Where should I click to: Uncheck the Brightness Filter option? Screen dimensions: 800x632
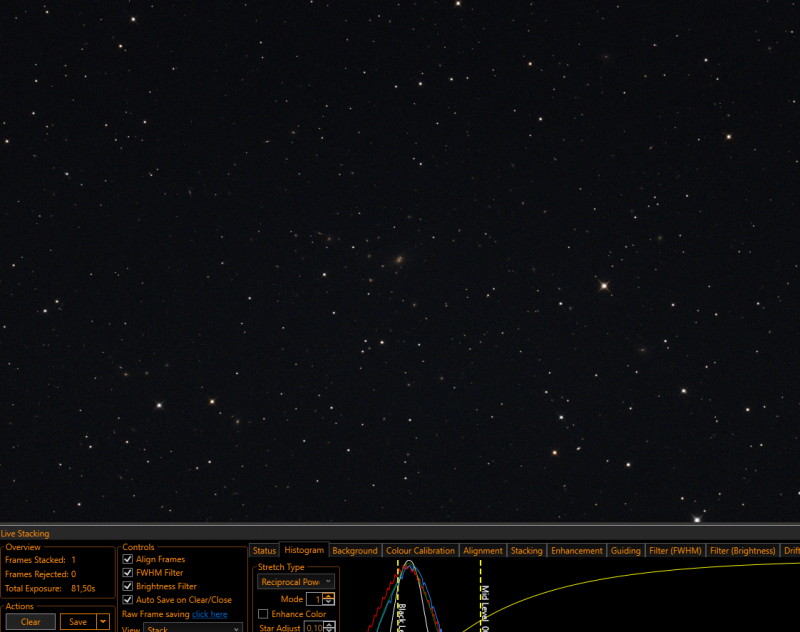pos(128,586)
